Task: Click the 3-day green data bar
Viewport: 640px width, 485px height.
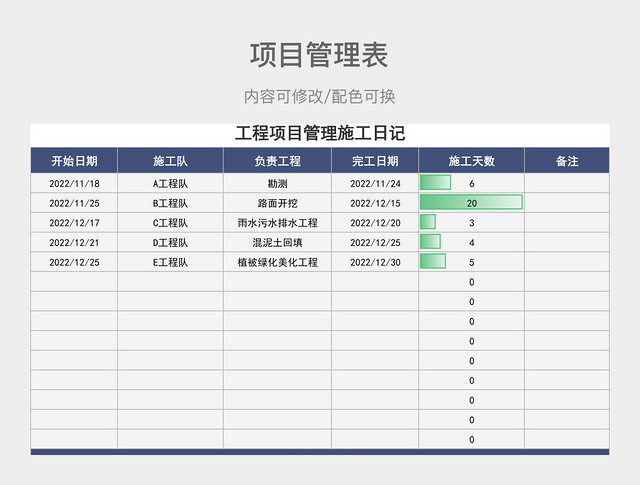Action: point(428,222)
